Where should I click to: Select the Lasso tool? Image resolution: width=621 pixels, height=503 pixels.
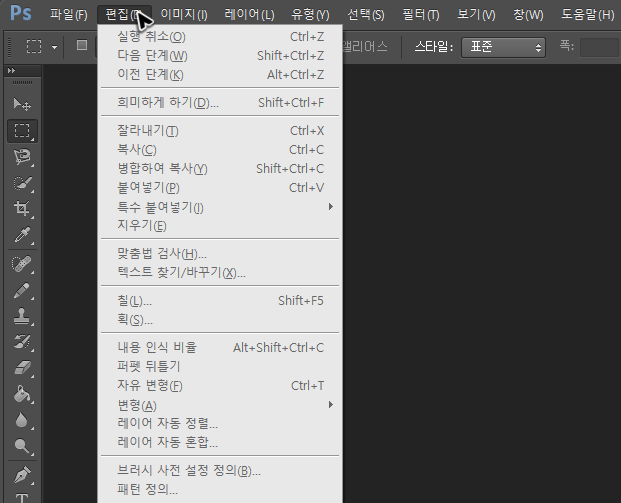[22, 157]
